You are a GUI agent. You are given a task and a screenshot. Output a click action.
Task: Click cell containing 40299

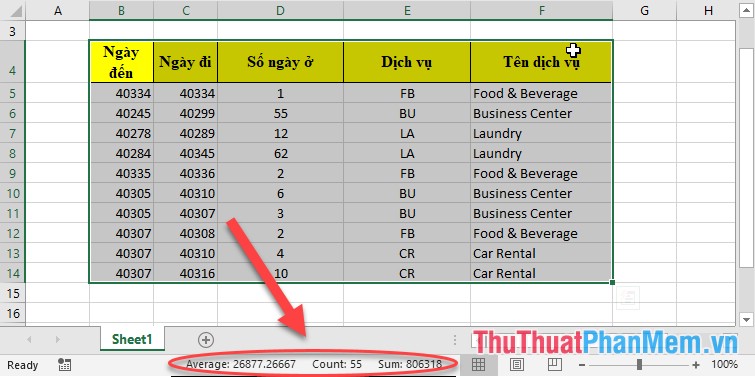click(x=185, y=113)
